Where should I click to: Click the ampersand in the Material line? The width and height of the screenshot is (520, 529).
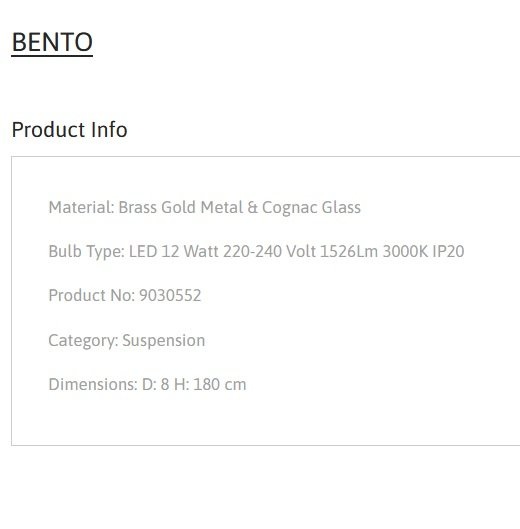[252, 207]
